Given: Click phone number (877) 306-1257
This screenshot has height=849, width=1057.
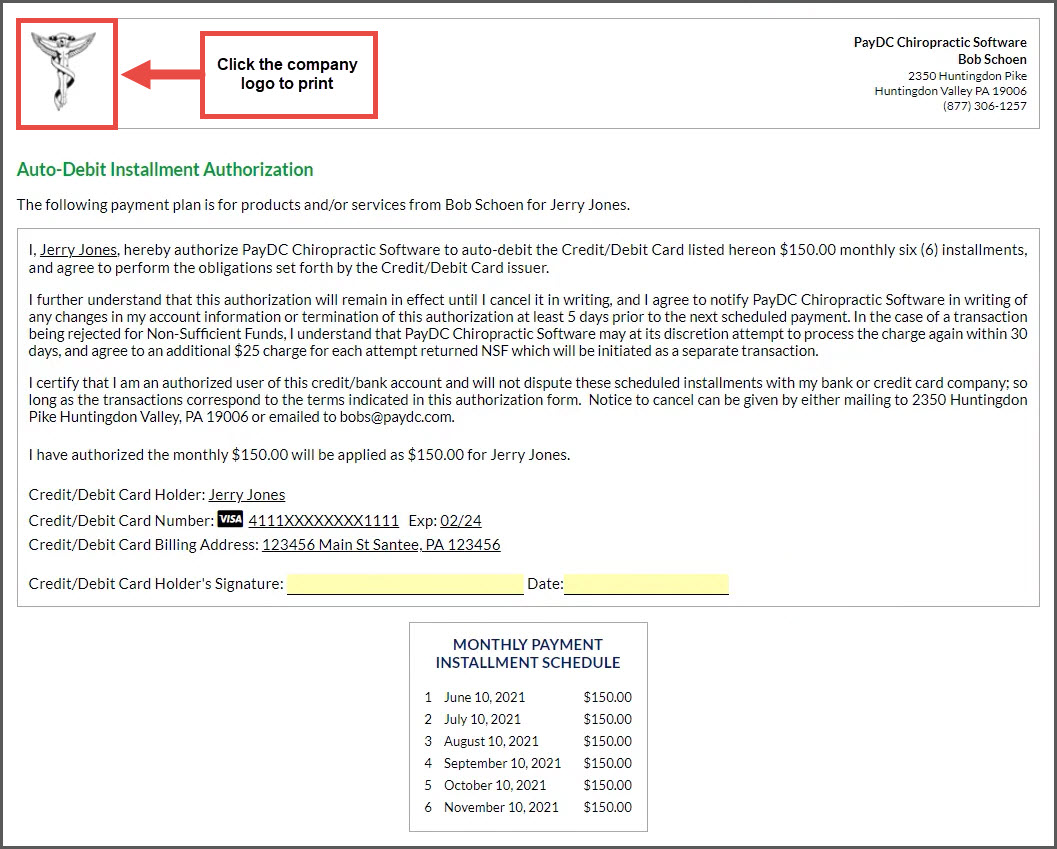Looking at the screenshot, I should (x=985, y=105).
